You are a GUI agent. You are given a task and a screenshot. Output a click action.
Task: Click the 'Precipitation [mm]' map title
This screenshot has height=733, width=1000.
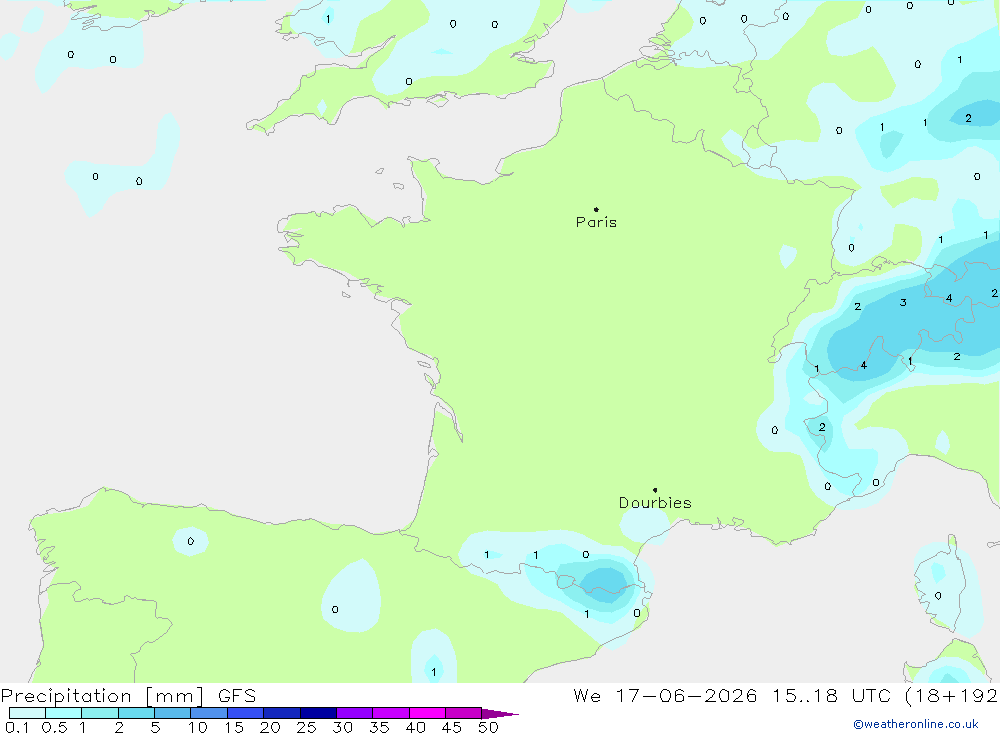coord(103,696)
